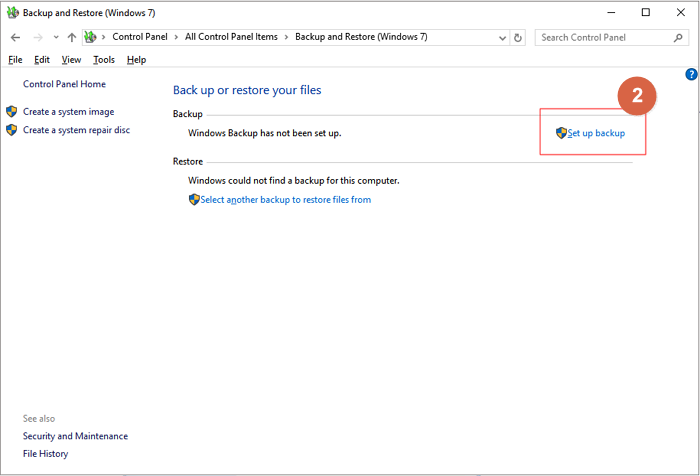Open Create a system image
700x476 pixels.
point(68,112)
